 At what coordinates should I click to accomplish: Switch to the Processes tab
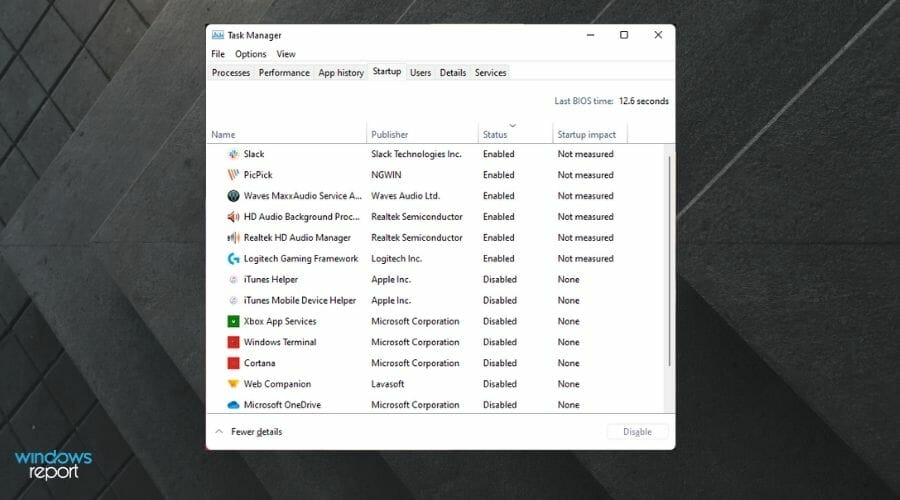pos(231,73)
